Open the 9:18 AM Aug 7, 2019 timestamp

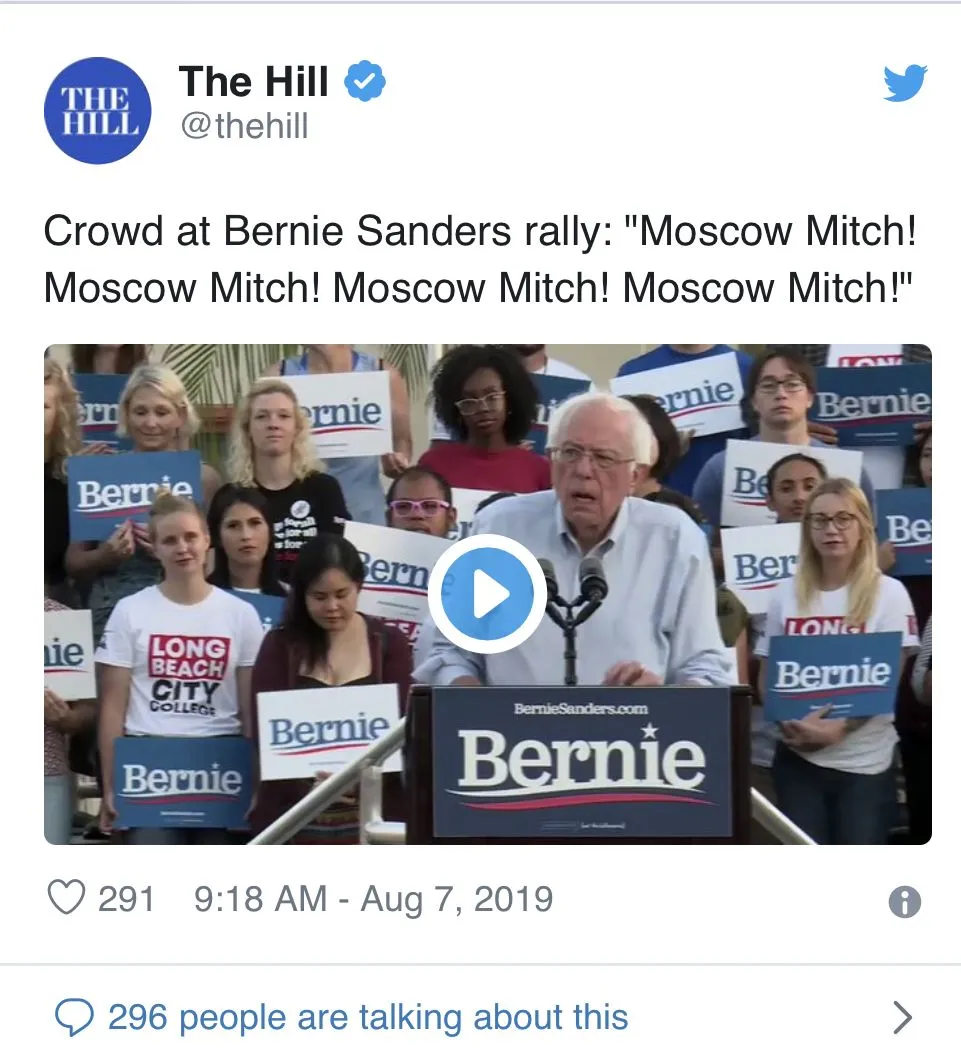pyautogui.click(x=373, y=899)
